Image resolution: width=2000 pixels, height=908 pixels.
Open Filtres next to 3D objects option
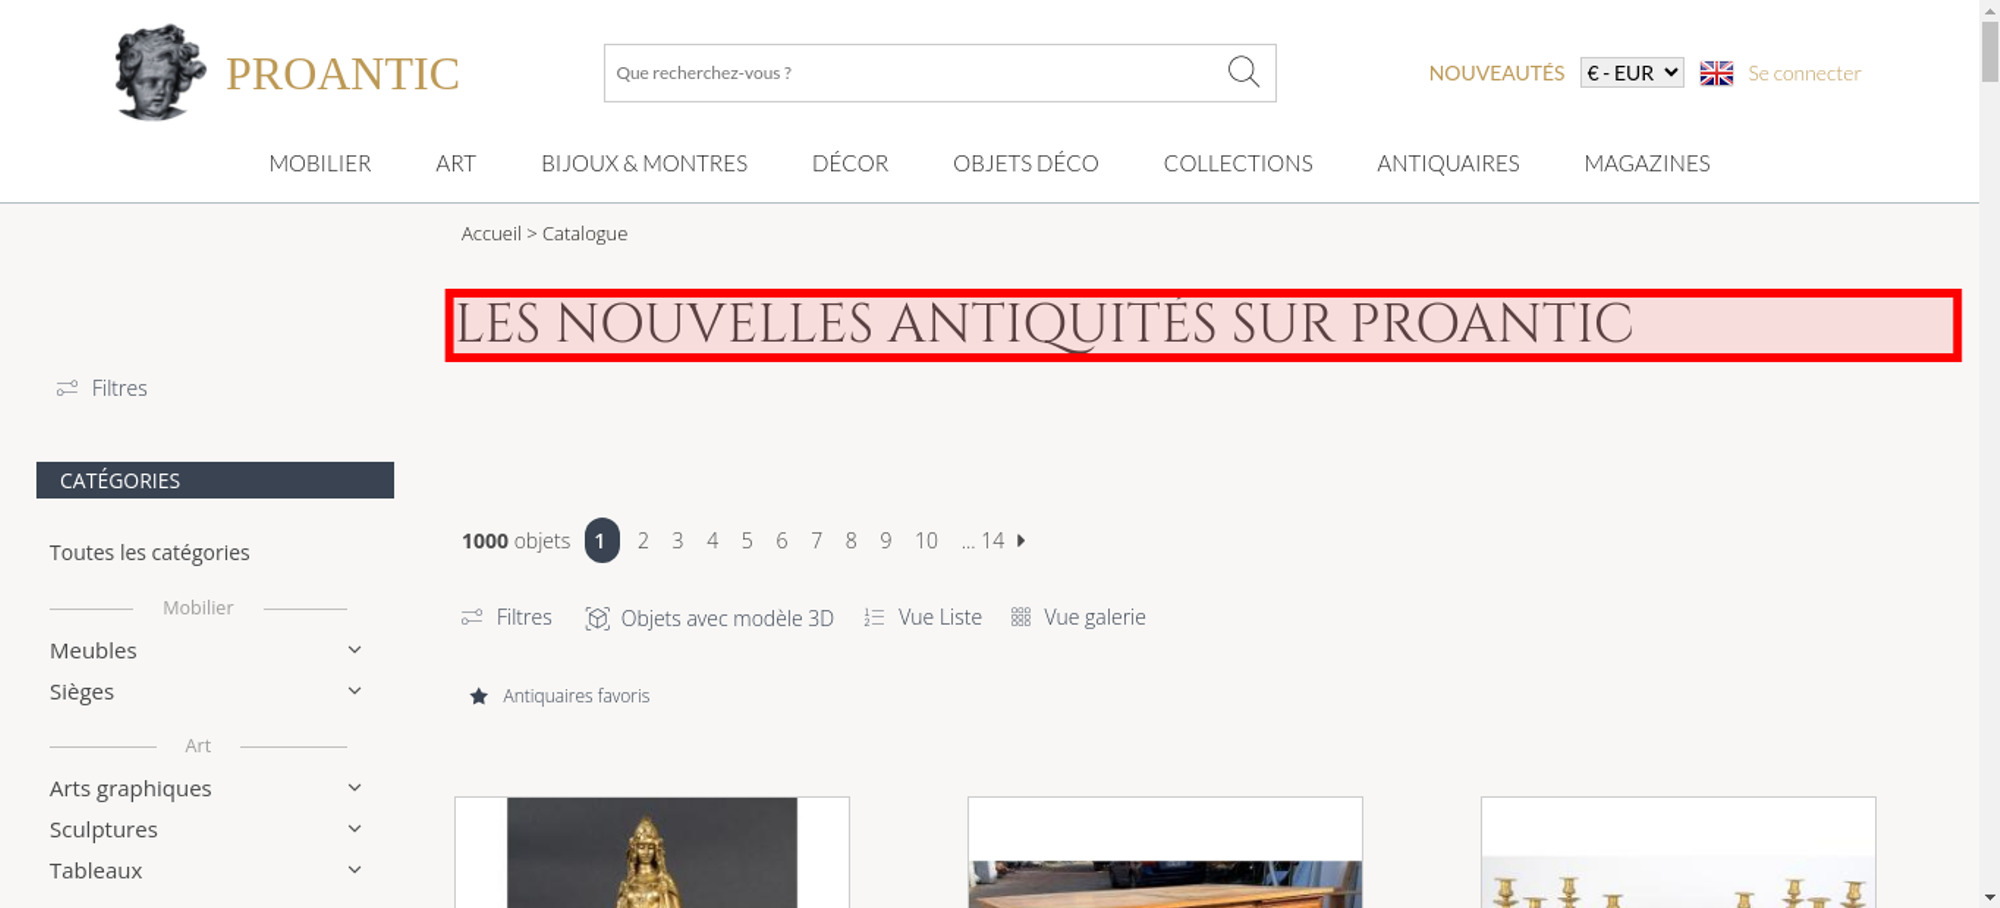tap(507, 617)
